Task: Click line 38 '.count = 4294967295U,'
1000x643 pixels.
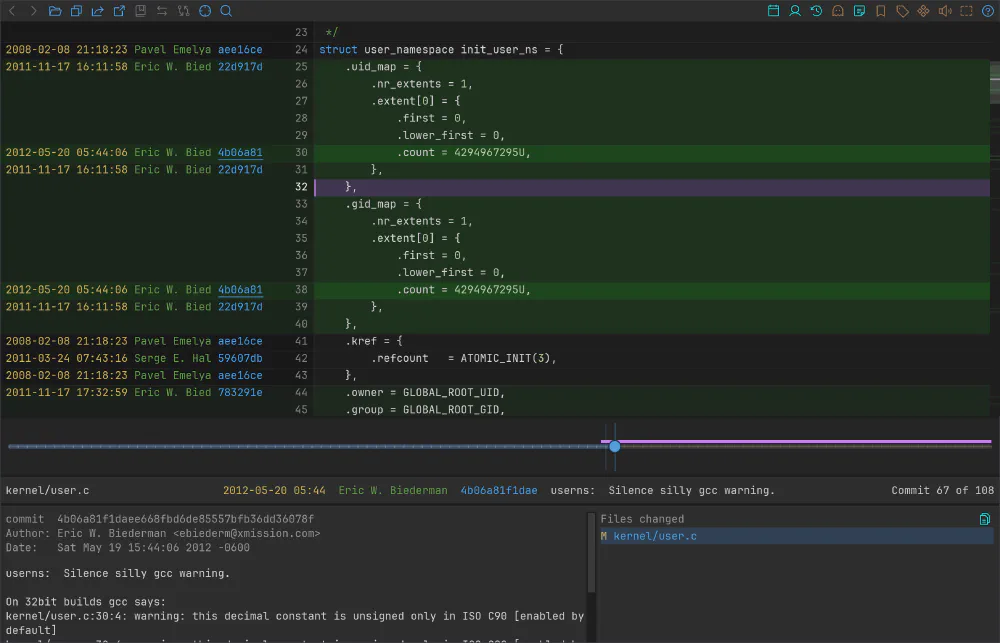Action: click(464, 290)
